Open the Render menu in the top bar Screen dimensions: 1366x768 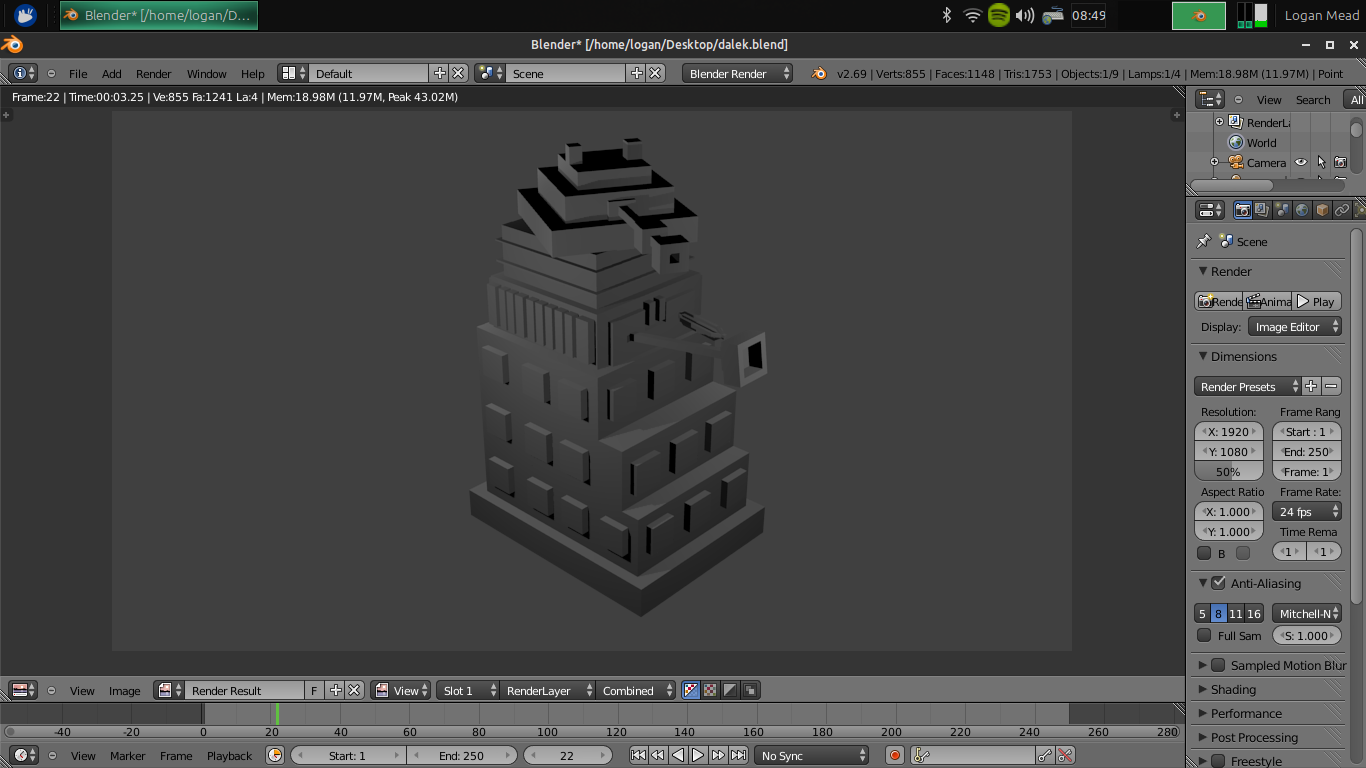tap(153, 73)
